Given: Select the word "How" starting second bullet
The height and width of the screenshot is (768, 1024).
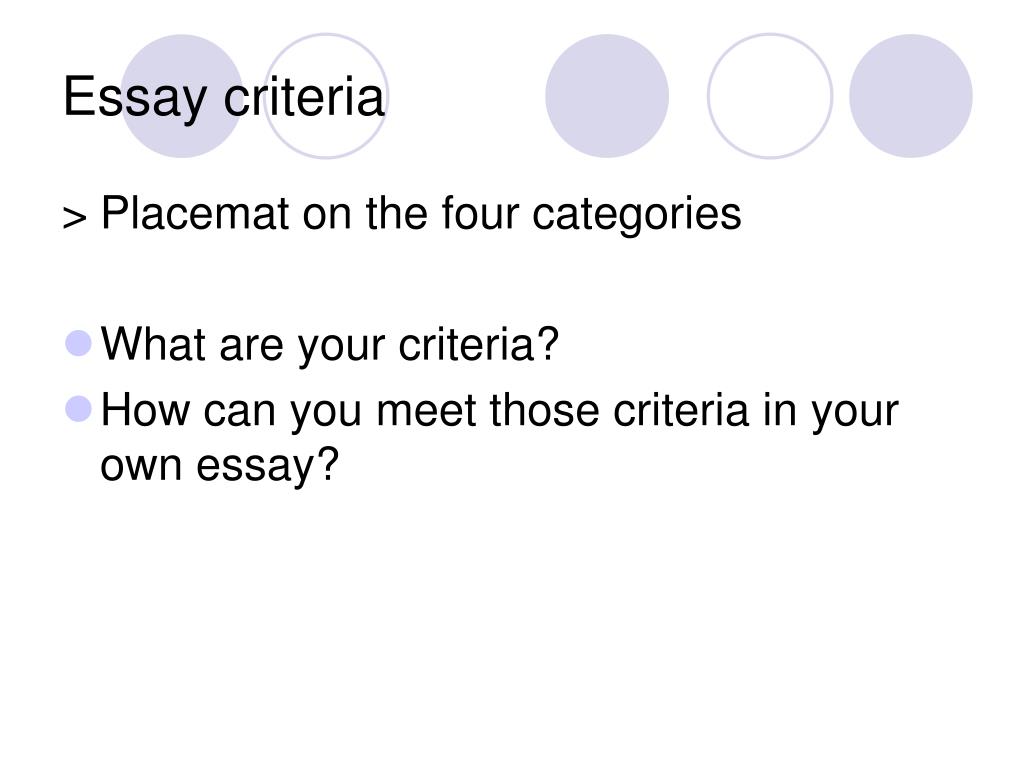Looking at the screenshot, I should coord(145,410).
